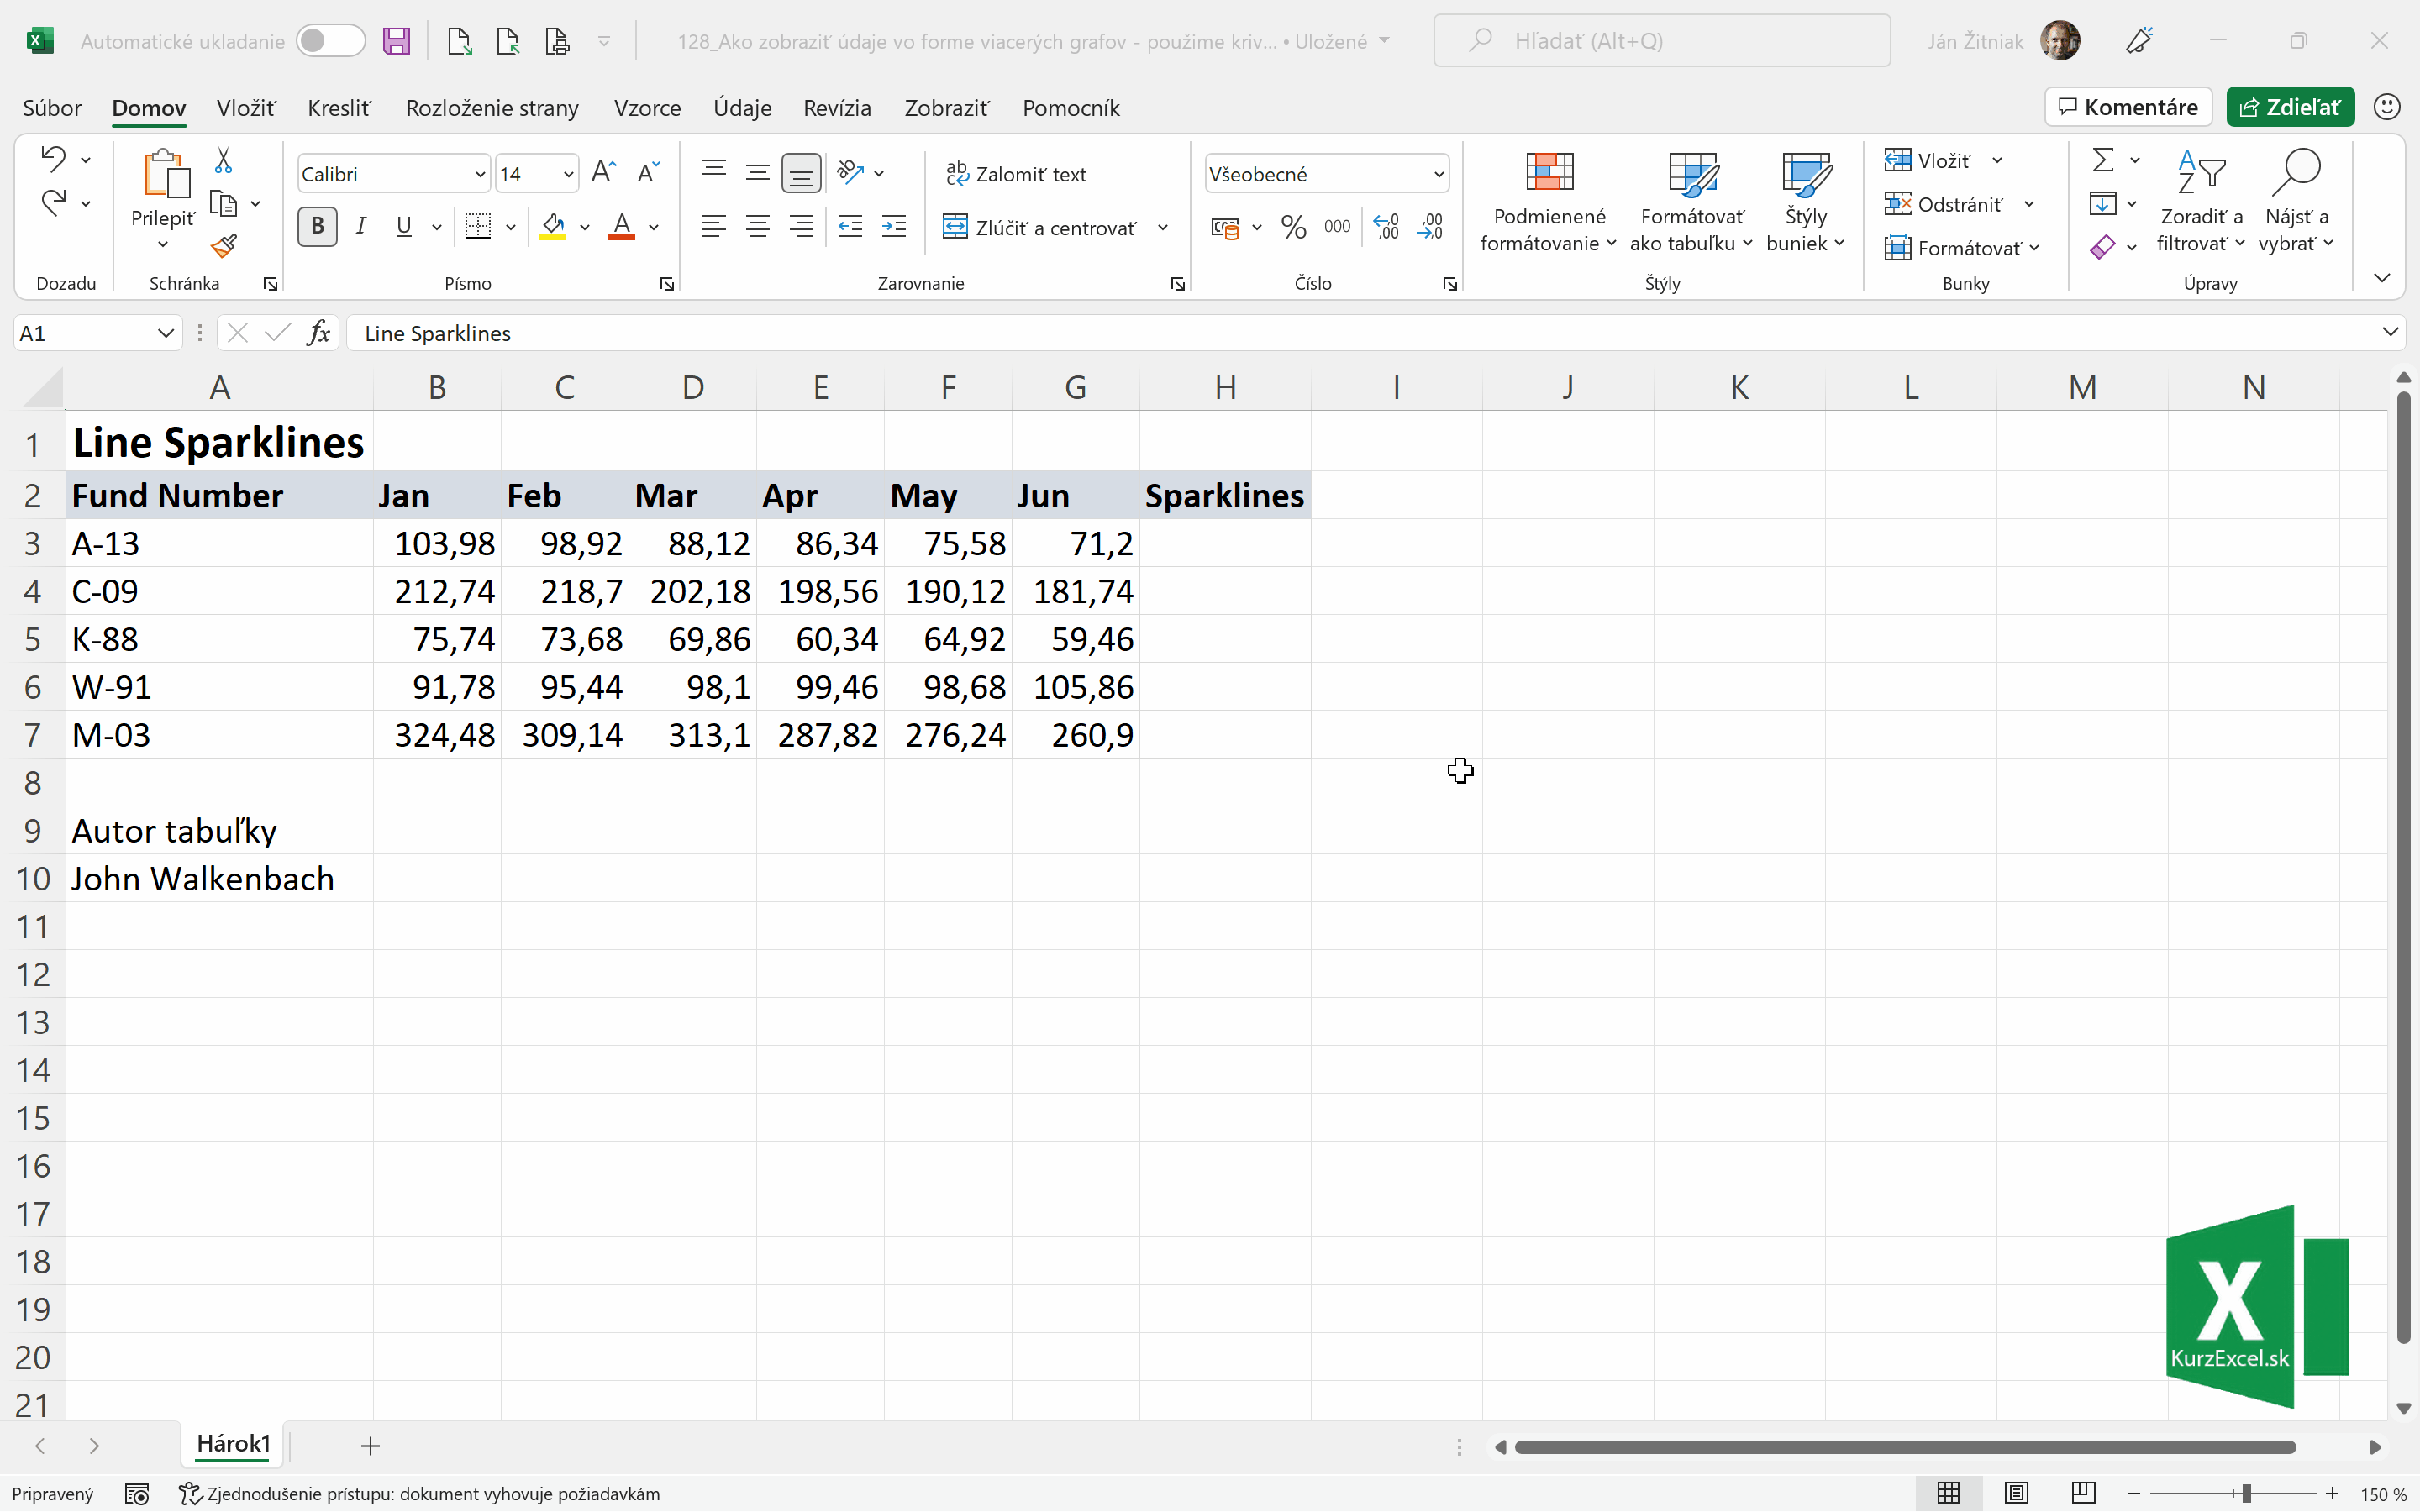Open the Všeobecné number format dropdown

[x=1439, y=174]
